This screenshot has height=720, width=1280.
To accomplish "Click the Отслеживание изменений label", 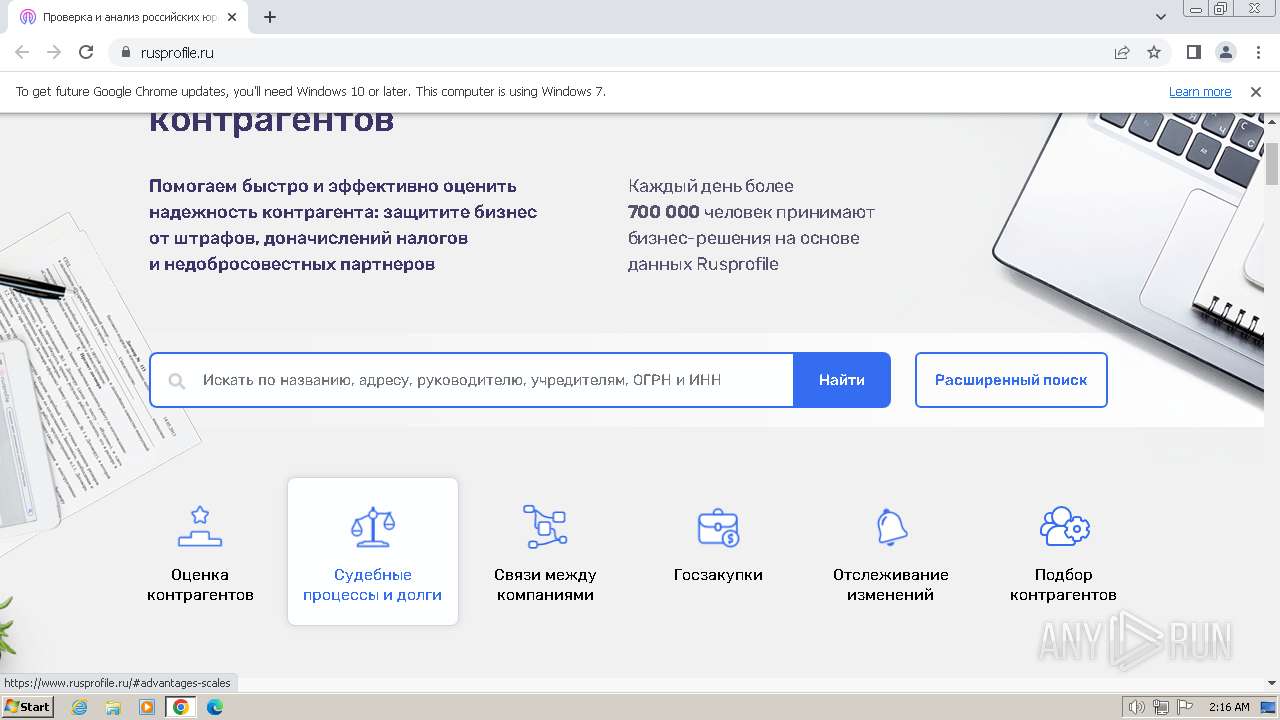I will [x=891, y=585].
